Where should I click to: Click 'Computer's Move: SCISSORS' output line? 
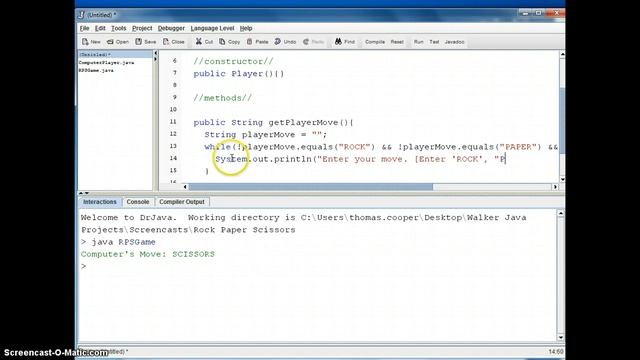click(148, 254)
